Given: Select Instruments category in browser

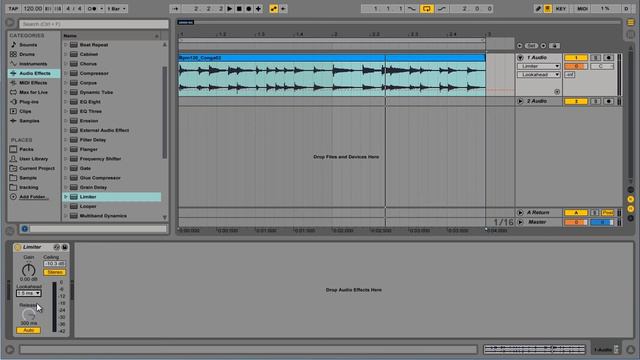Looking at the screenshot, I should coord(33,64).
